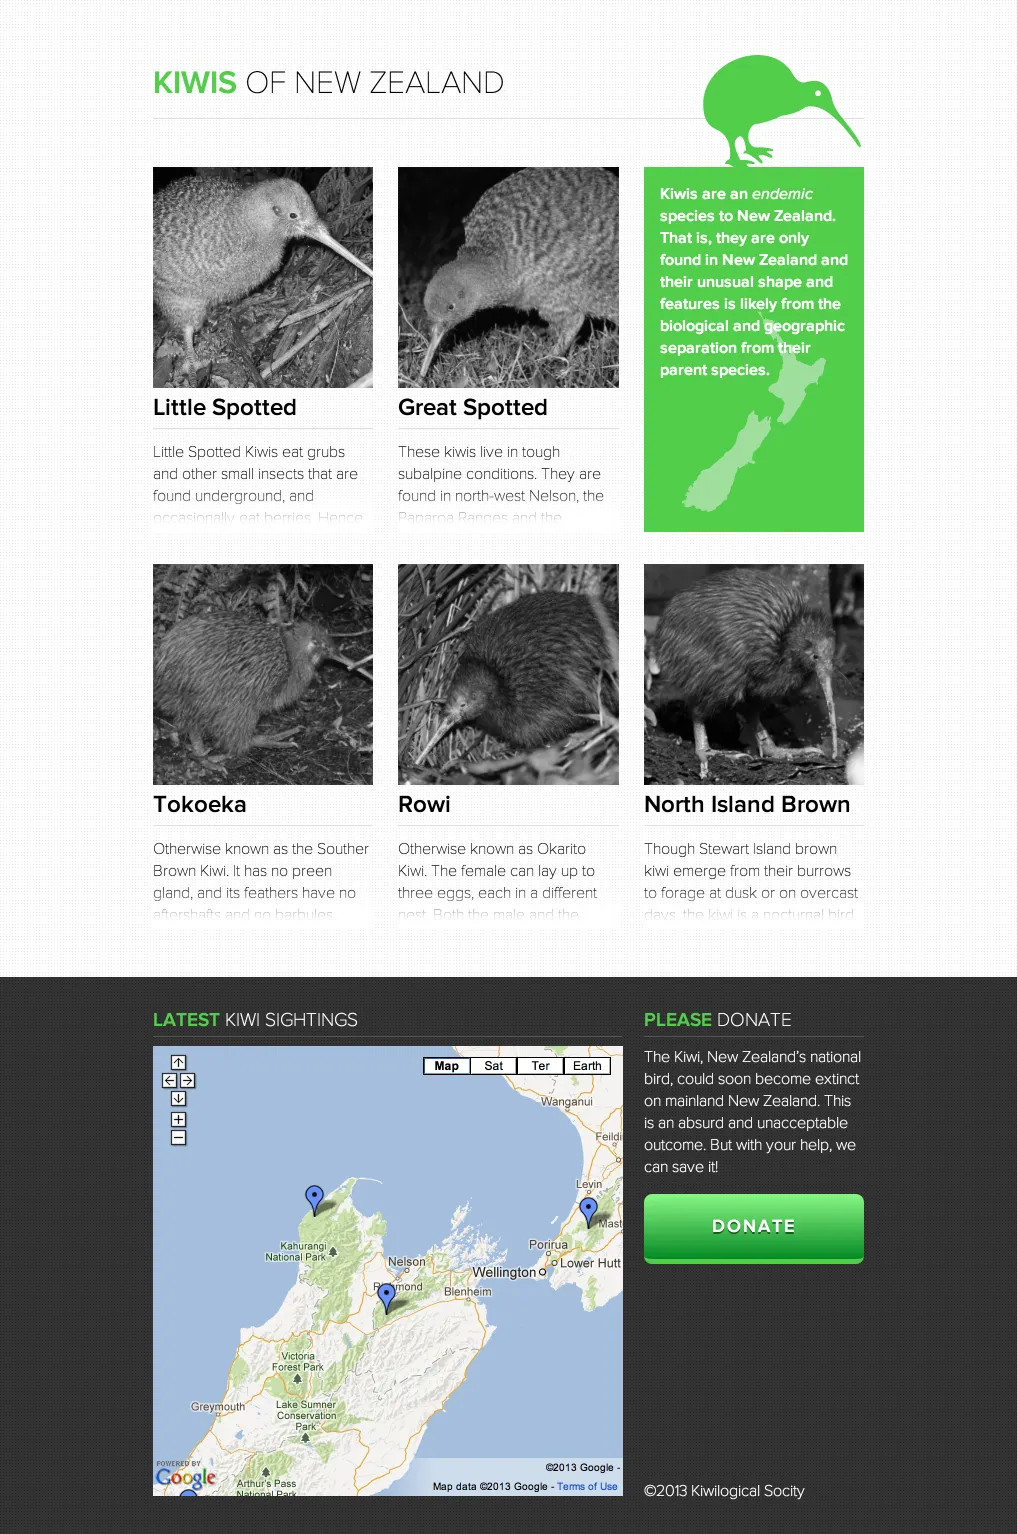Click the Little Spotted heading
The height and width of the screenshot is (1534, 1017).
225,407
